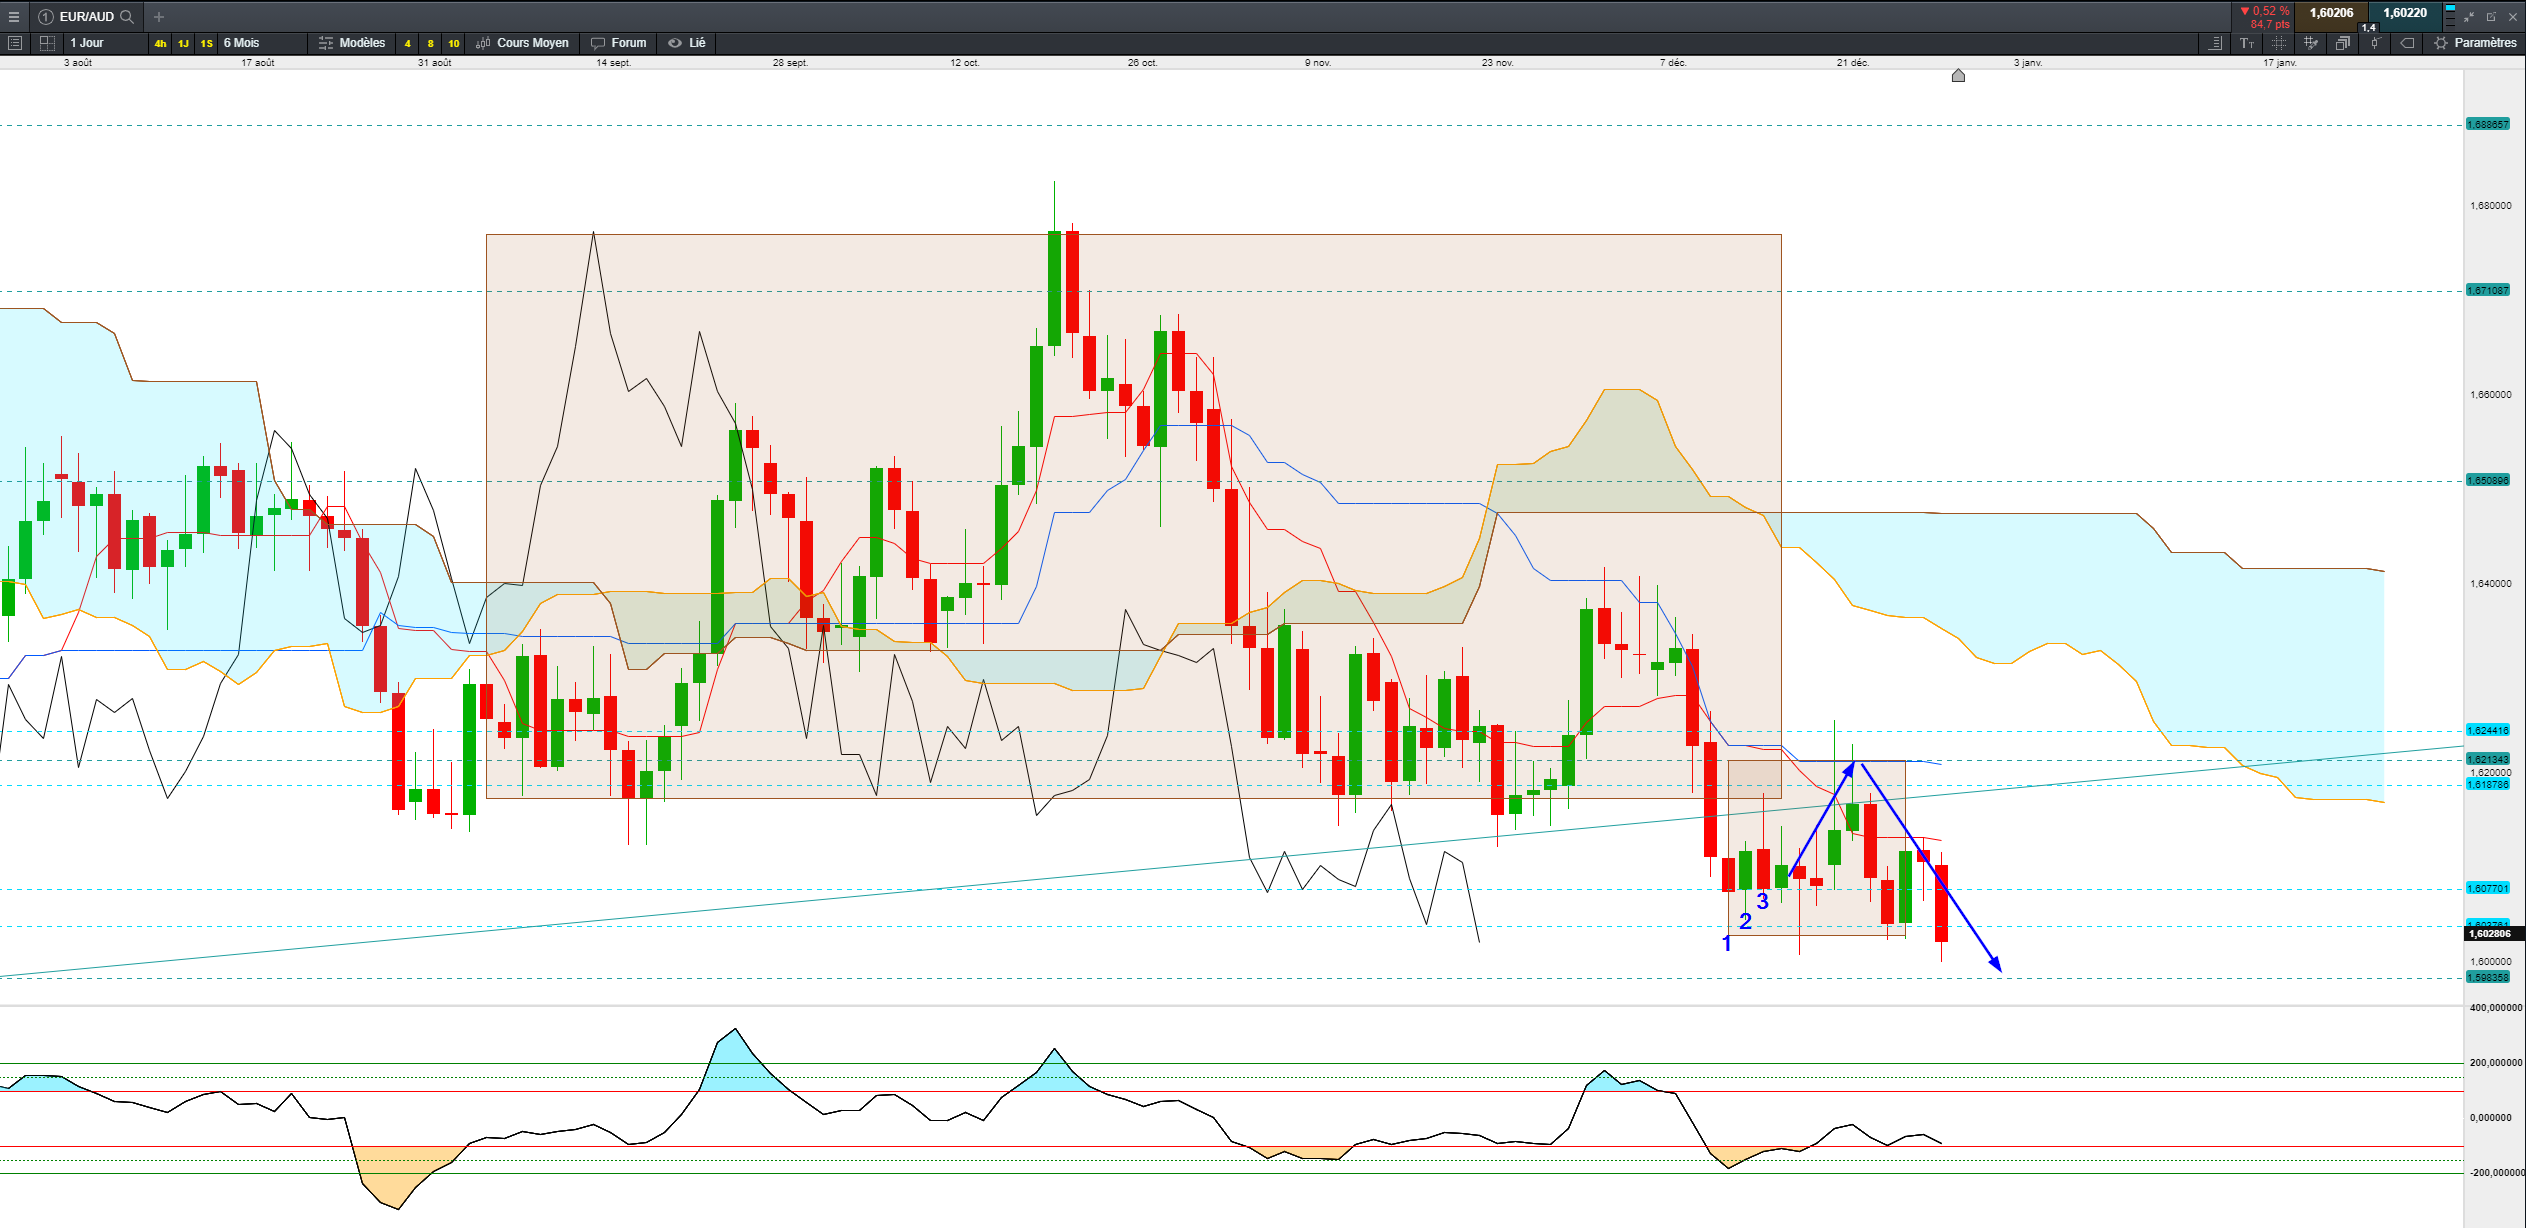Screen dimensions: 2526x1228
Task: Toggle the price label tag icon
Action: click(x=2407, y=43)
